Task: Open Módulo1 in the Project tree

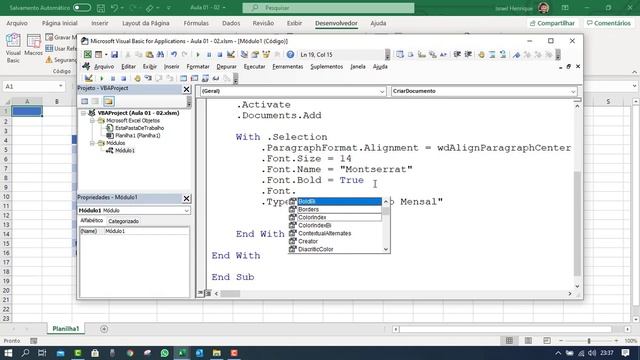Action: [124, 151]
